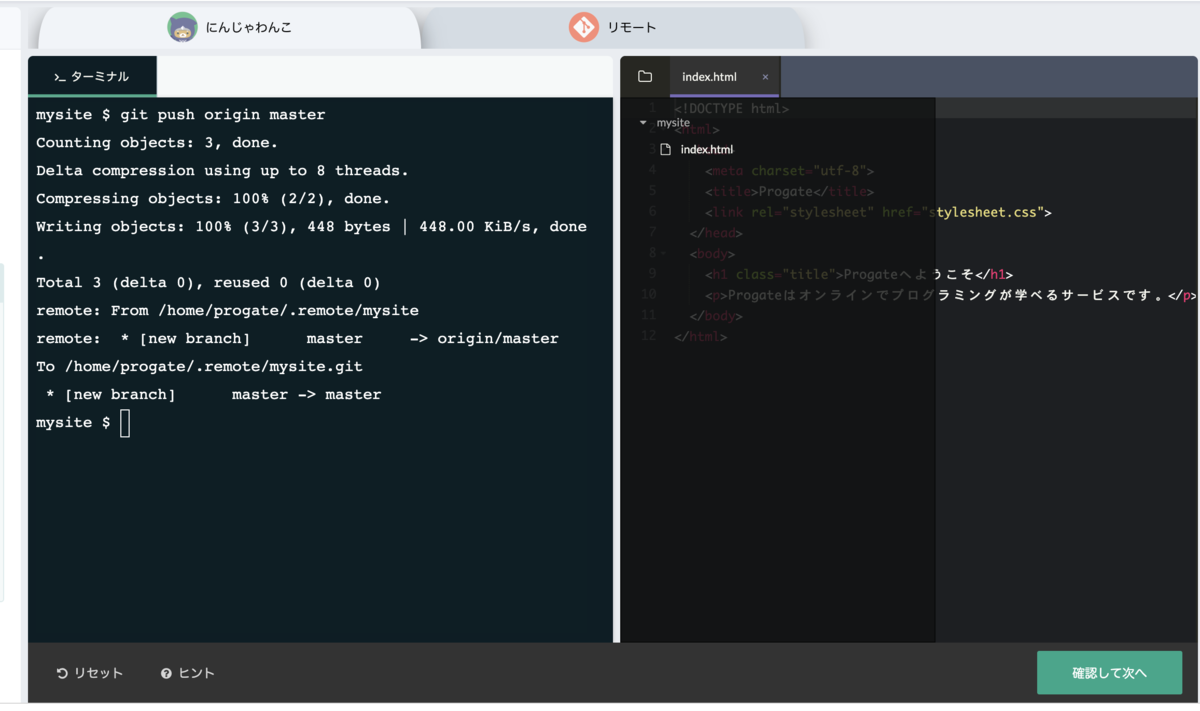Click the terminal cursor at the last prompt
This screenshot has width=1200, height=711.
125,424
